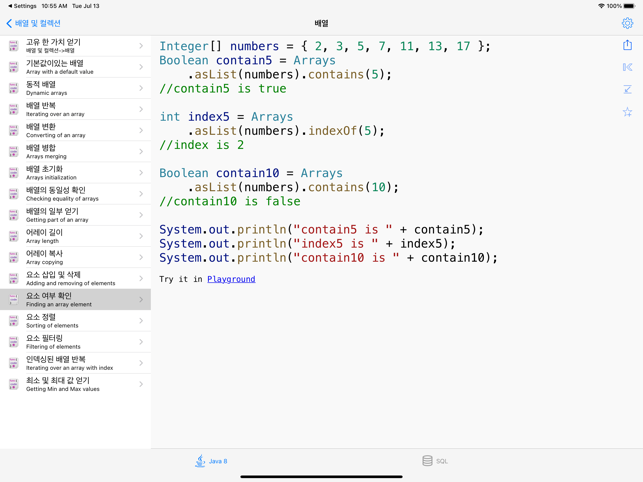The height and width of the screenshot is (482, 643).
Task: Tap the 'Integer[] numbers' declaration line
Action: tap(324, 46)
